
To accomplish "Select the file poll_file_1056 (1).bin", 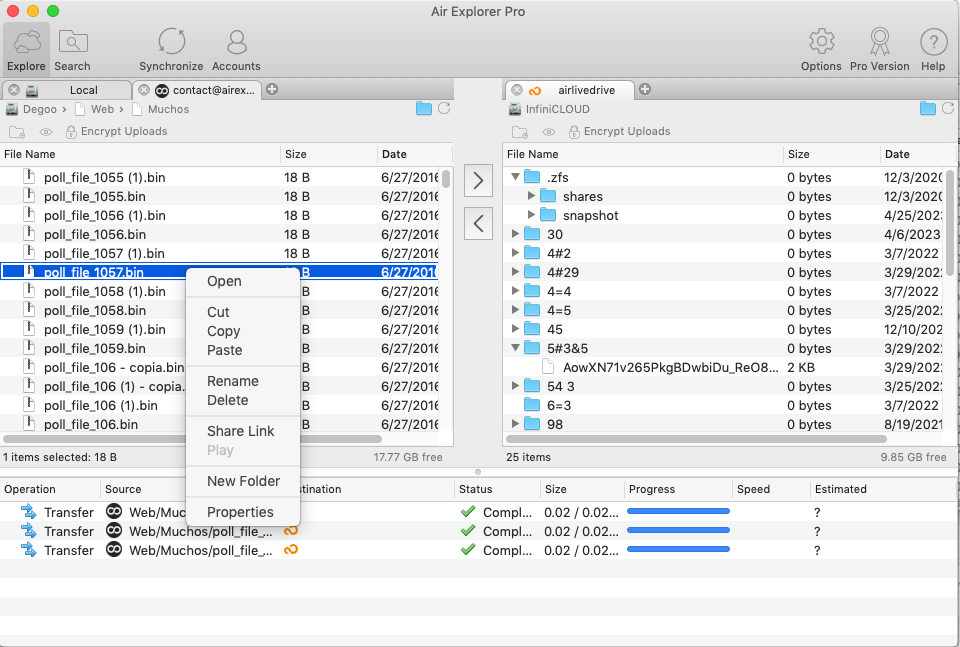I will coord(219,215).
